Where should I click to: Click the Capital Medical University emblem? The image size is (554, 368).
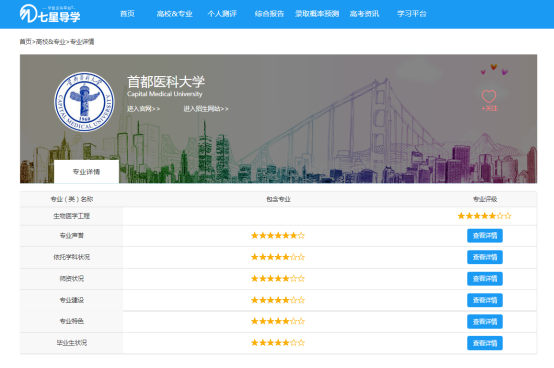point(84,102)
